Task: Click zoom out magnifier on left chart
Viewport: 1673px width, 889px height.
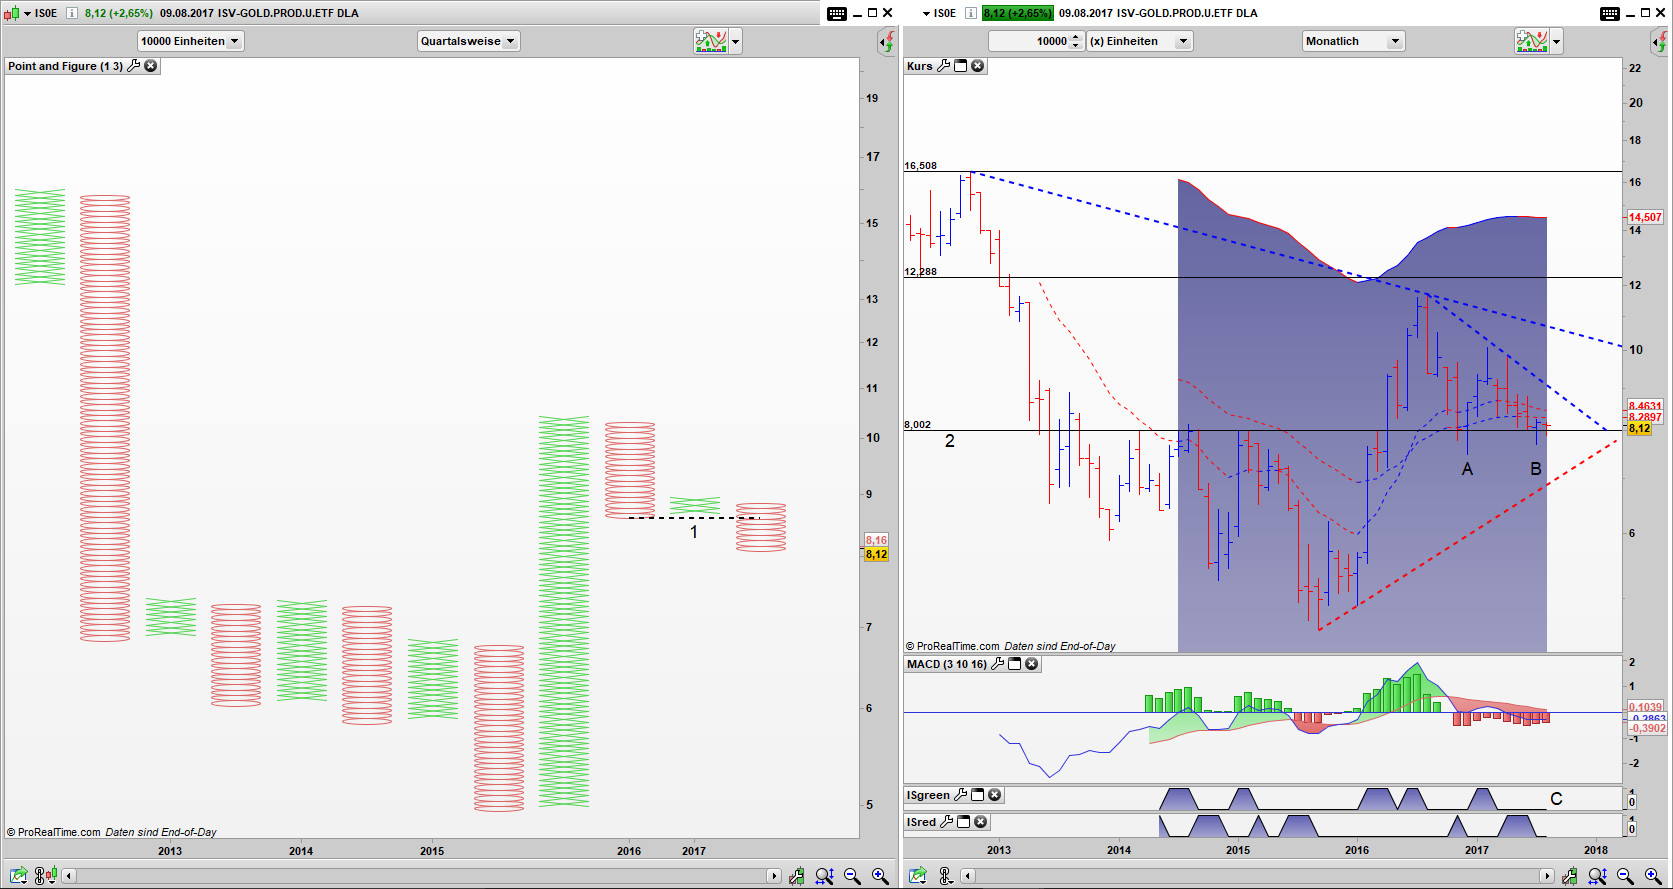Action: tap(852, 876)
